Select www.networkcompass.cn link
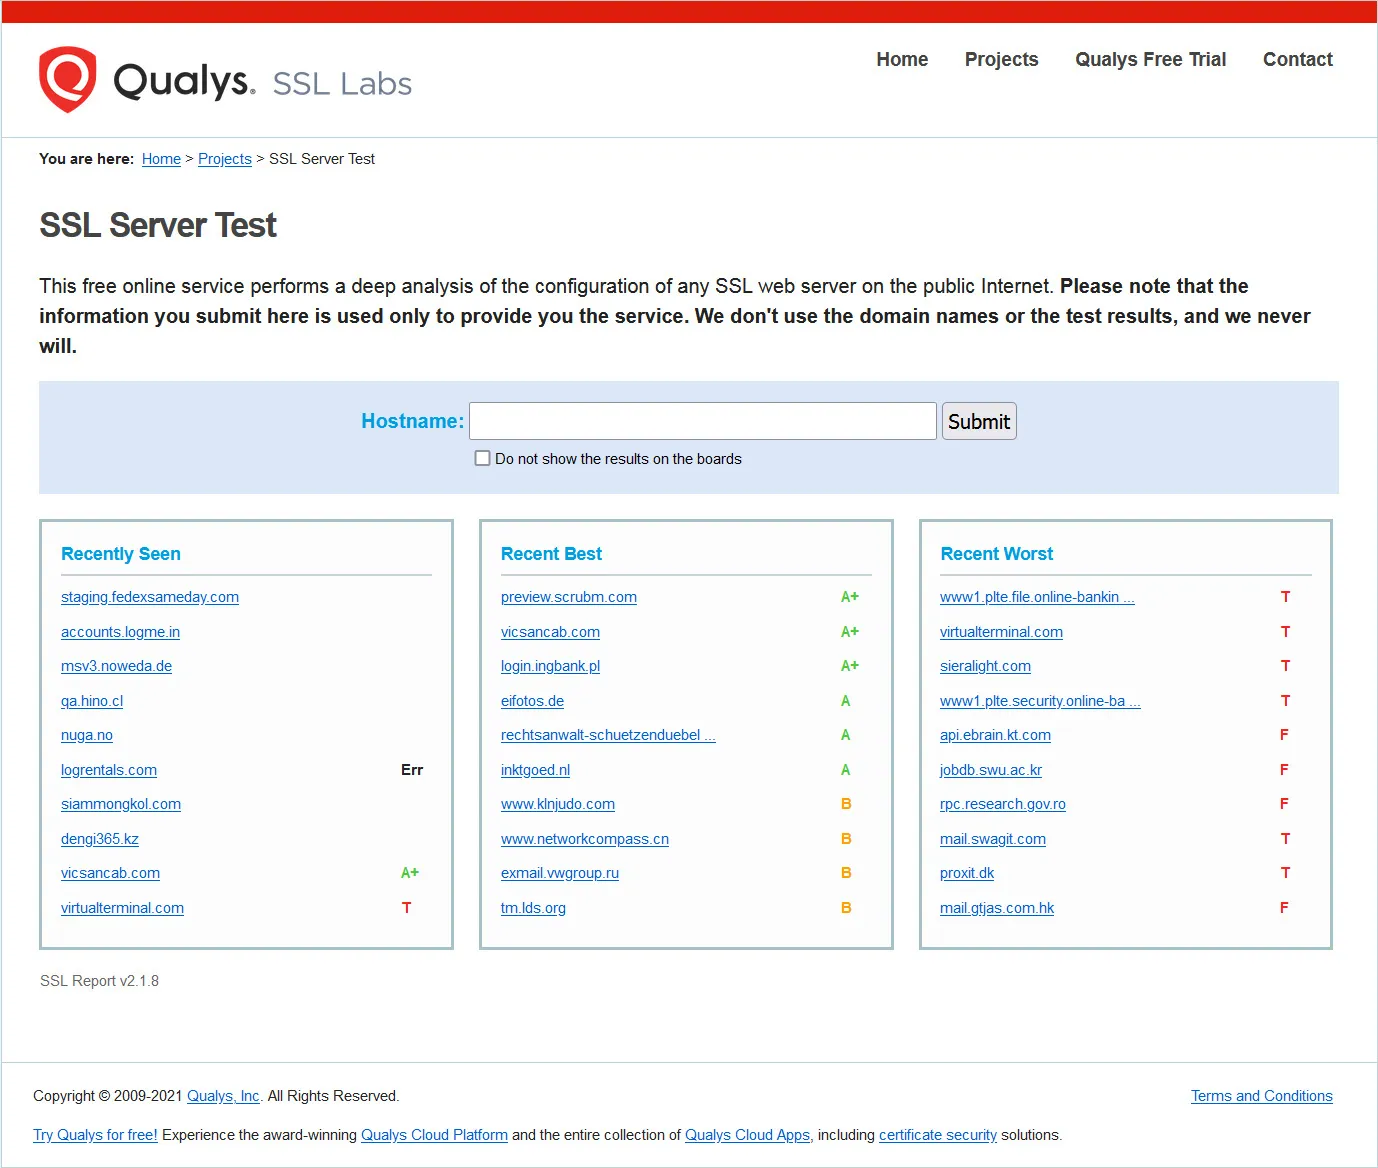1378x1168 pixels. (584, 839)
